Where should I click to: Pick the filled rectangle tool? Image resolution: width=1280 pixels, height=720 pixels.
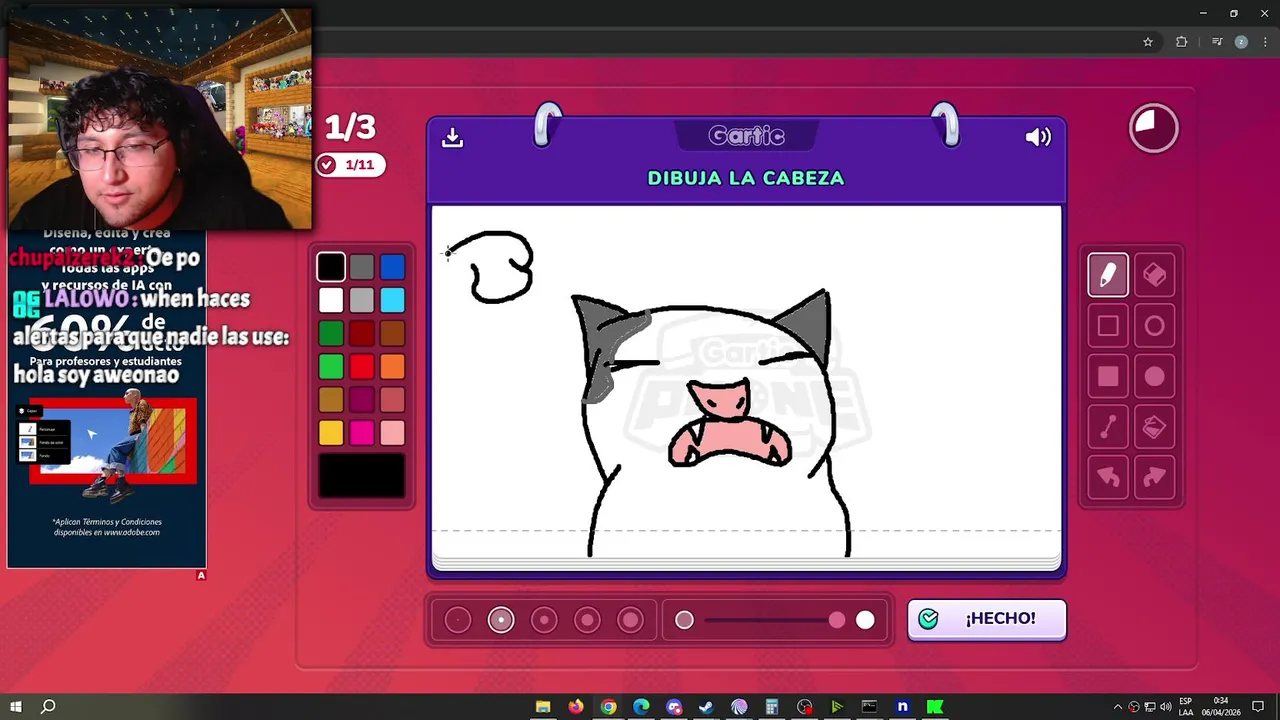pyautogui.click(x=1108, y=377)
